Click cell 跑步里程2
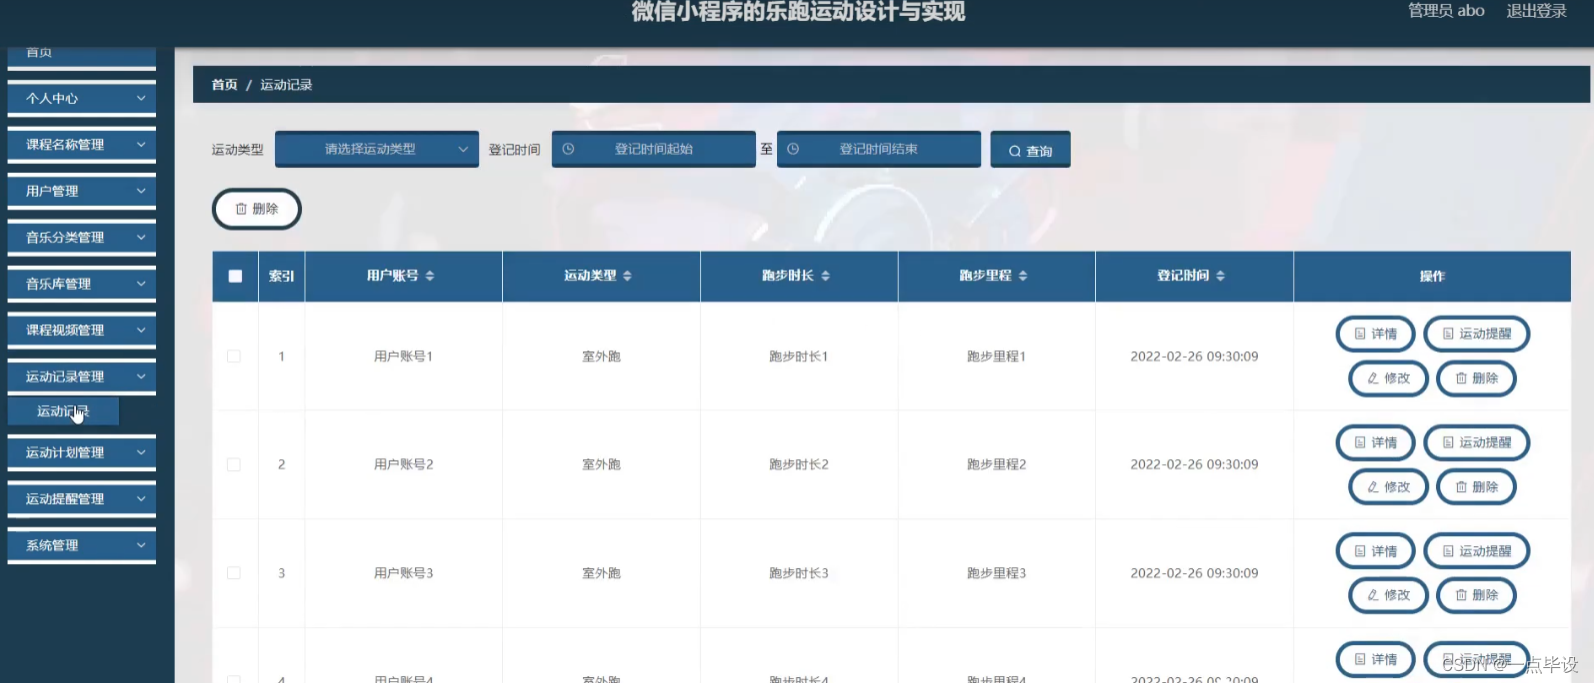This screenshot has height=683, width=1594. pyautogui.click(x=996, y=464)
